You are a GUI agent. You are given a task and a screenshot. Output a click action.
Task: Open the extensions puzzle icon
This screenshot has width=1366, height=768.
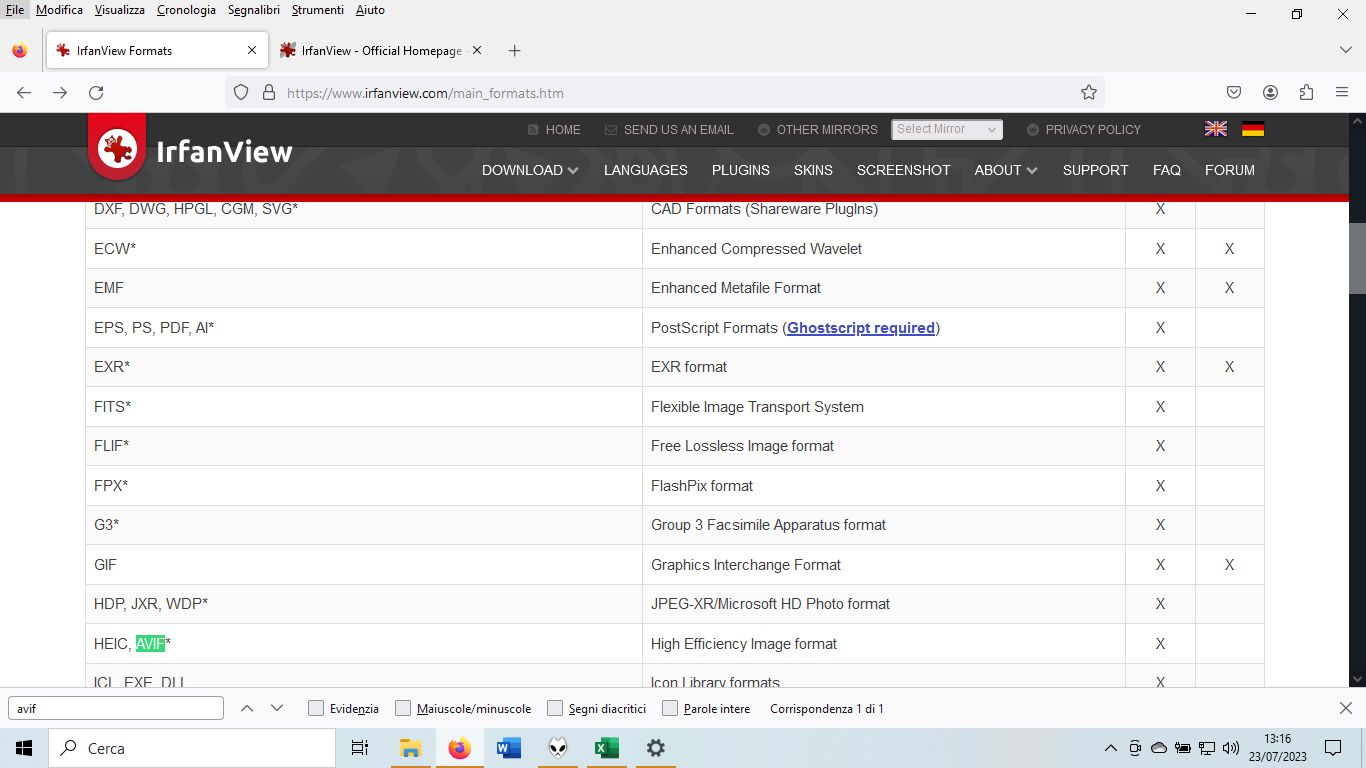coord(1306,92)
